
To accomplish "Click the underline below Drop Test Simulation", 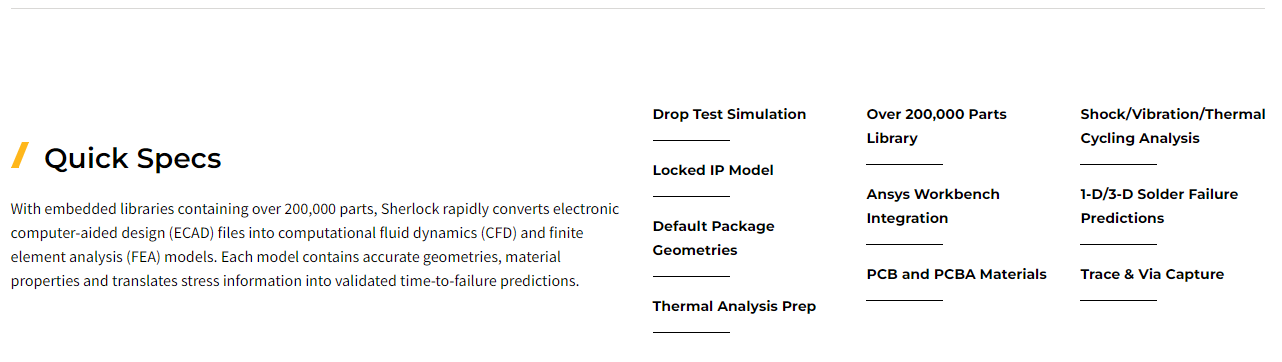I will coord(691,141).
